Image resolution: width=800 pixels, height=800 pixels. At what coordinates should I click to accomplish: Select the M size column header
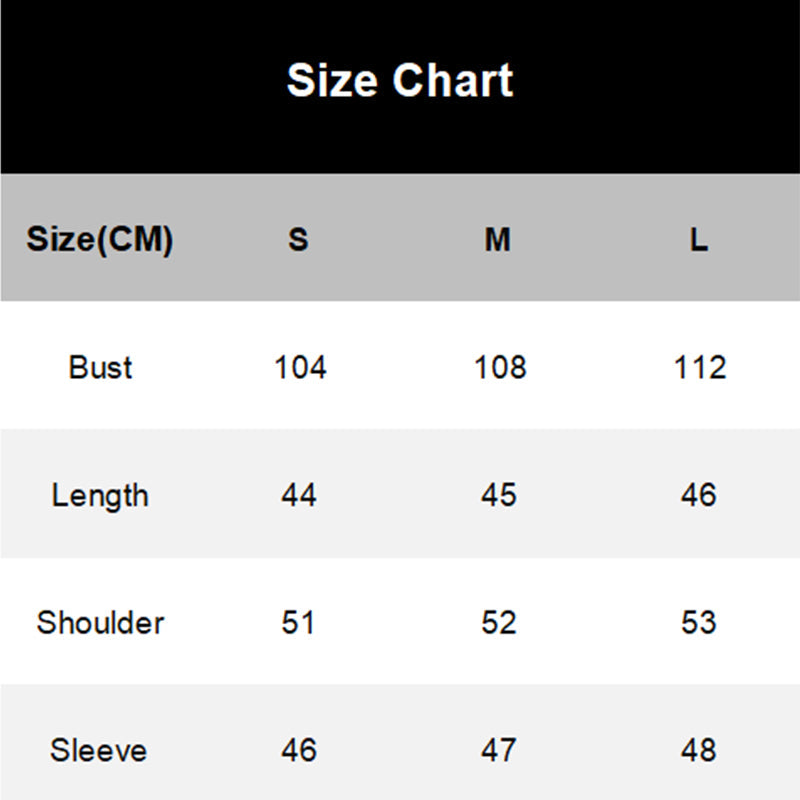pos(498,240)
